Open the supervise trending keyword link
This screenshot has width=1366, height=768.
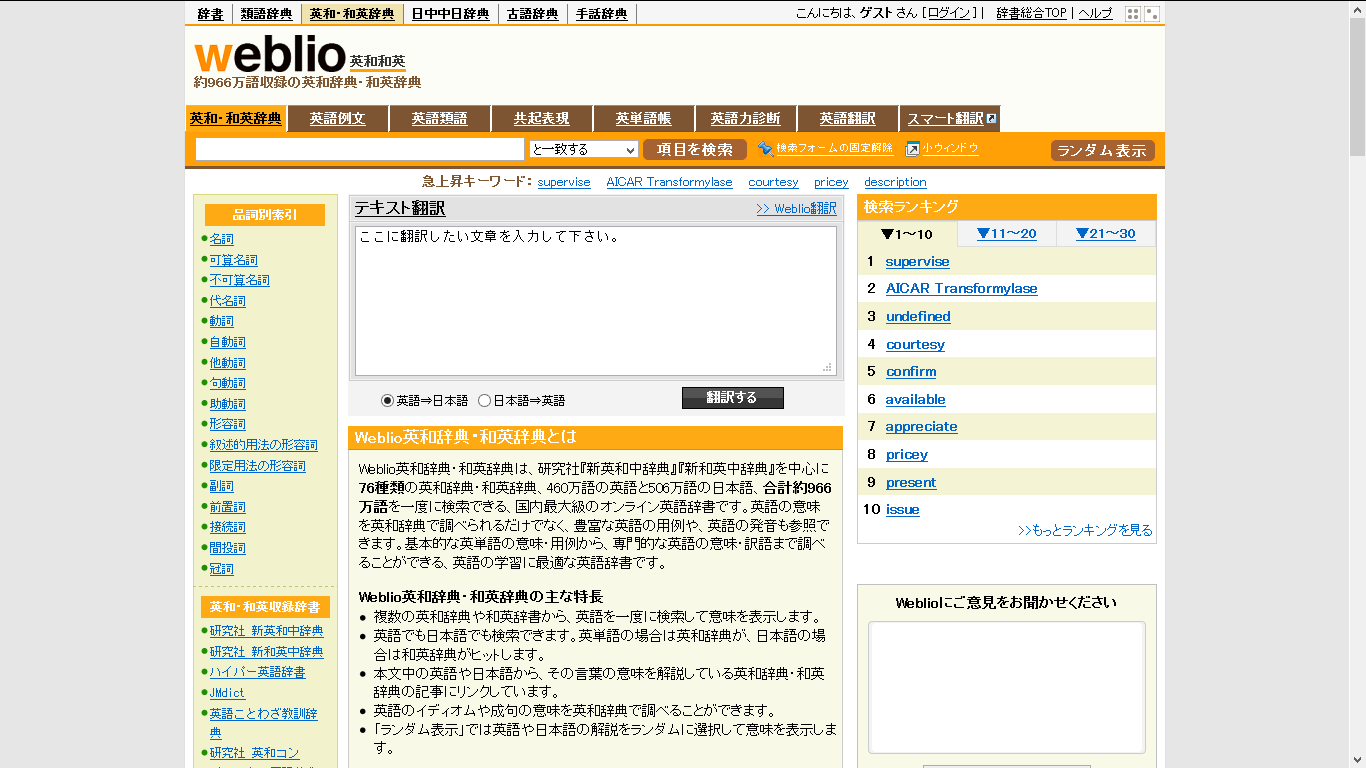[x=563, y=182]
